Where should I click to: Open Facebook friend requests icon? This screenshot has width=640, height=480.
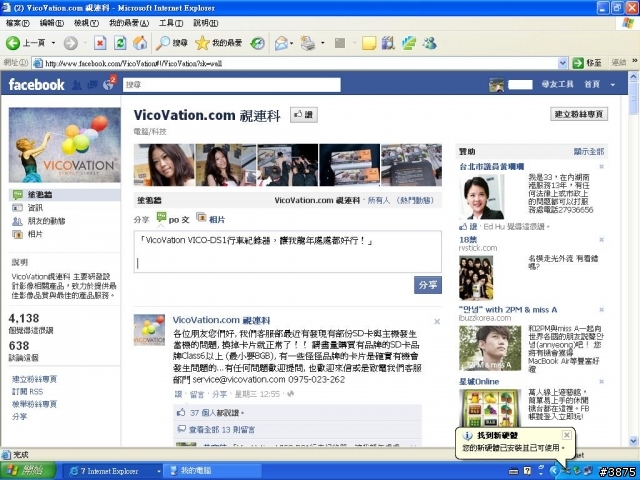[76, 85]
